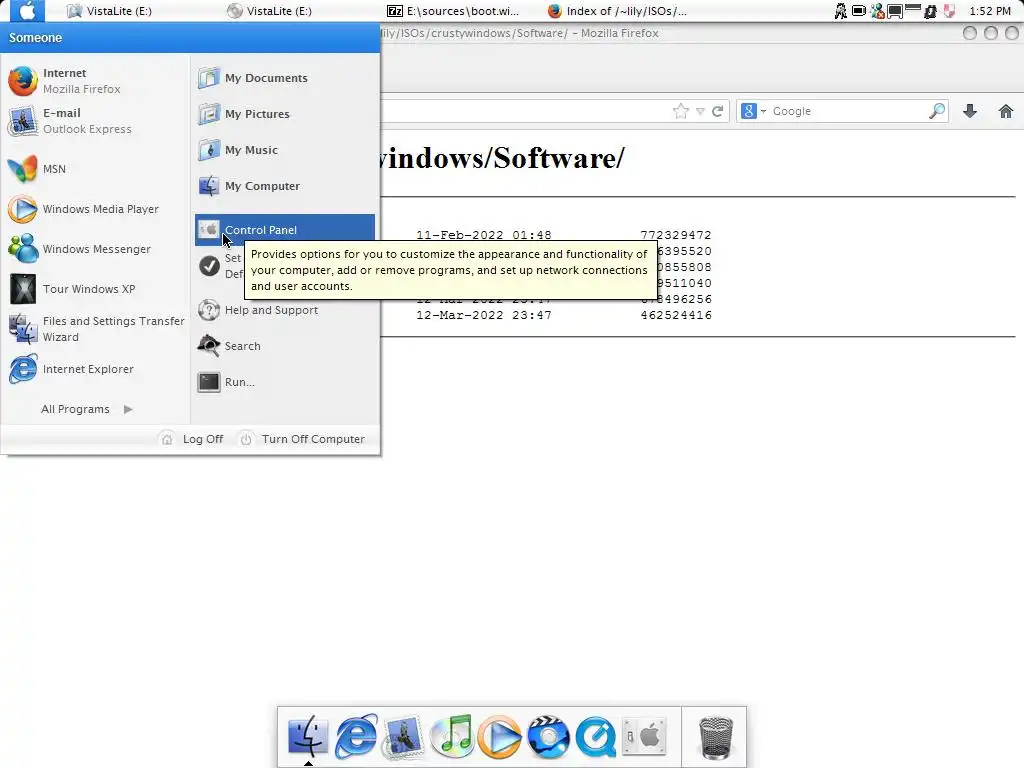
Task: Open Files and Settings Transfer Wizard
Action: [97, 328]
